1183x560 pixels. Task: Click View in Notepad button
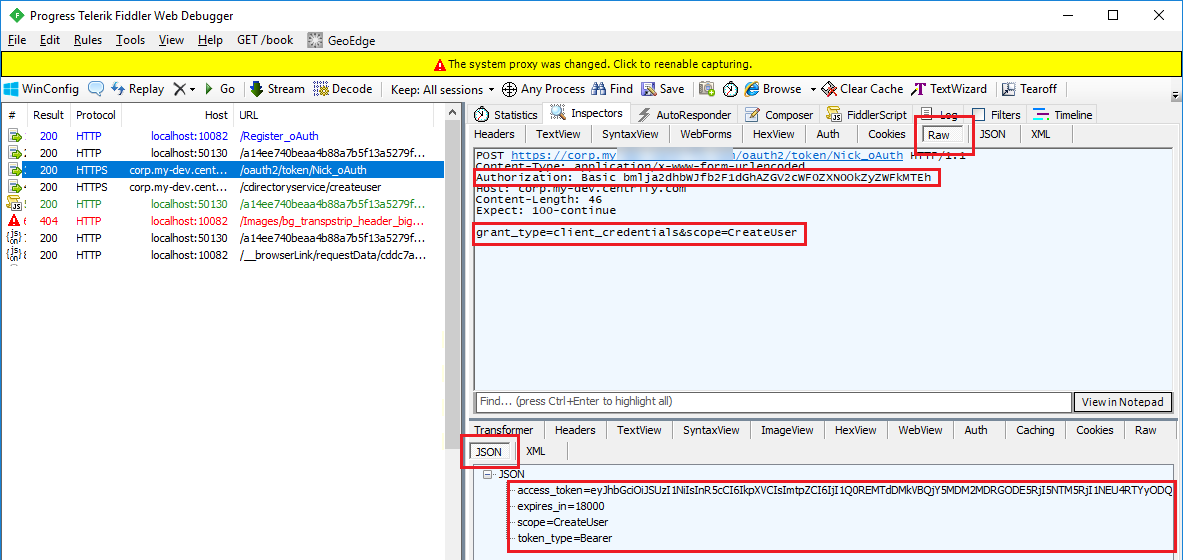click(x=1123, y=402)
